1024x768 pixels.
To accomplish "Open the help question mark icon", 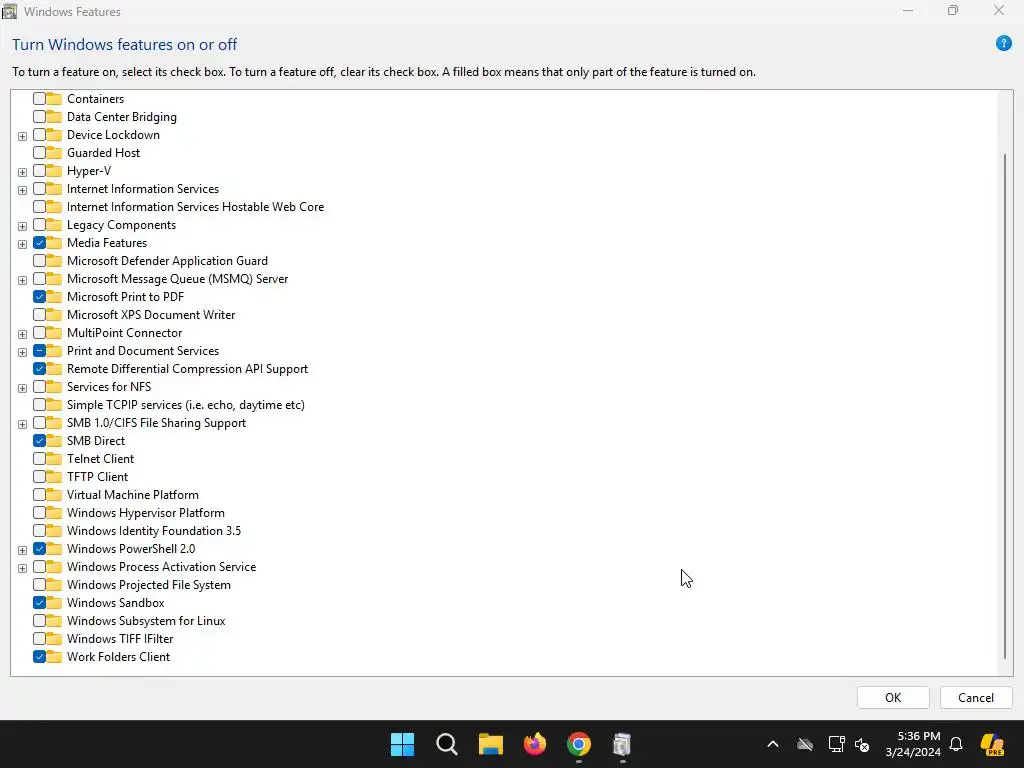I will (1003, 44).
